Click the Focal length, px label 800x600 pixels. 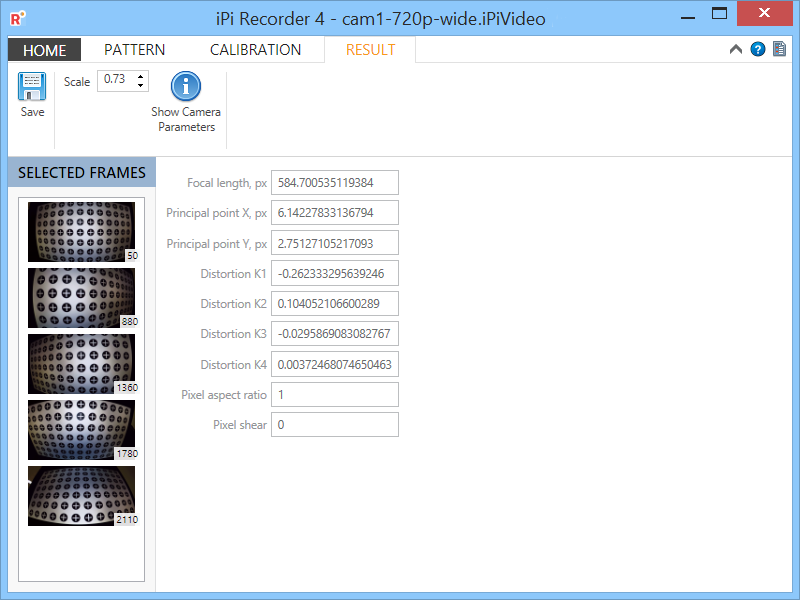pyautogui.click(x=227, y=183)
